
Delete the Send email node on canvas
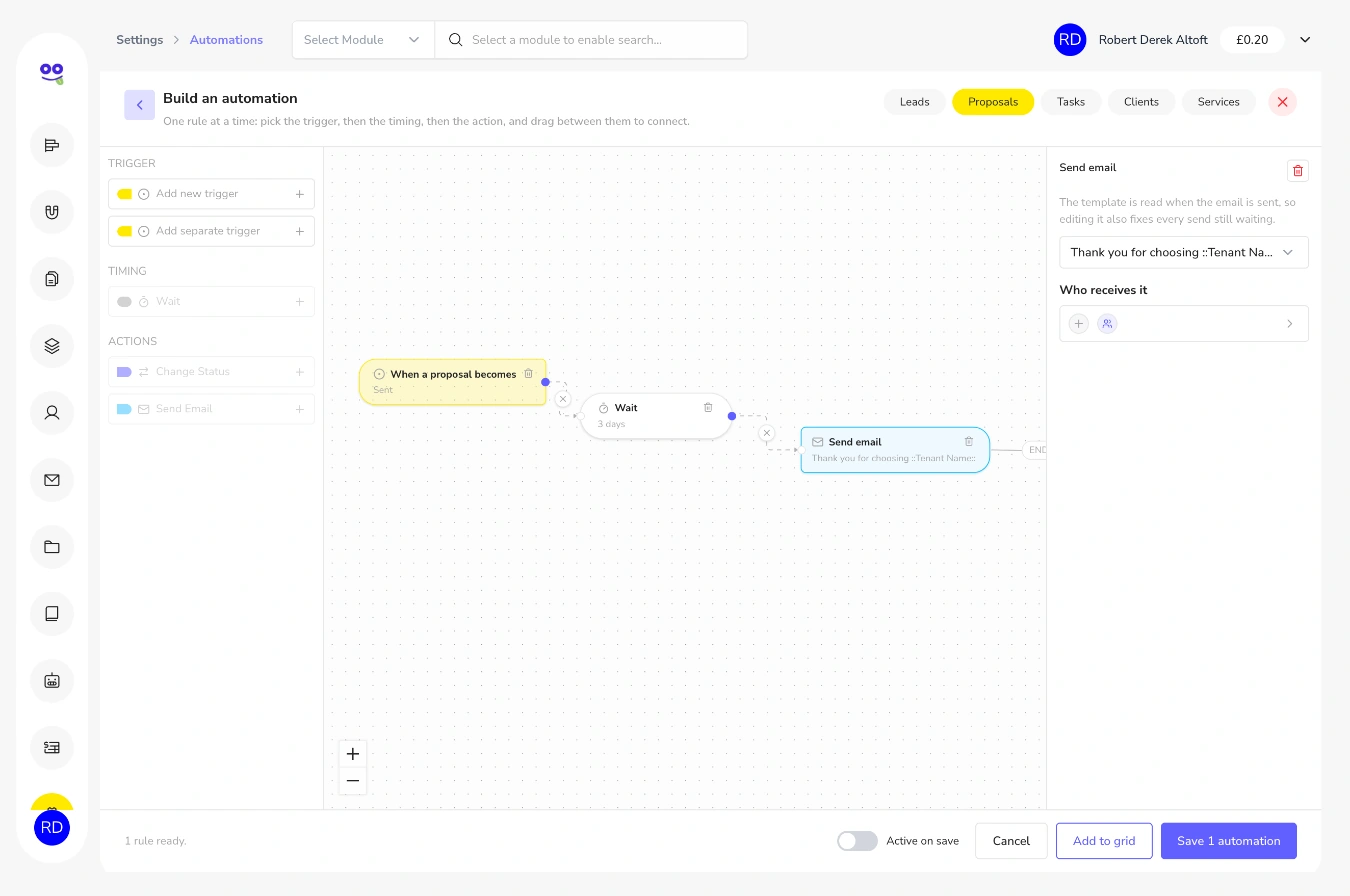pyautogui.click(x=968, y=441)
